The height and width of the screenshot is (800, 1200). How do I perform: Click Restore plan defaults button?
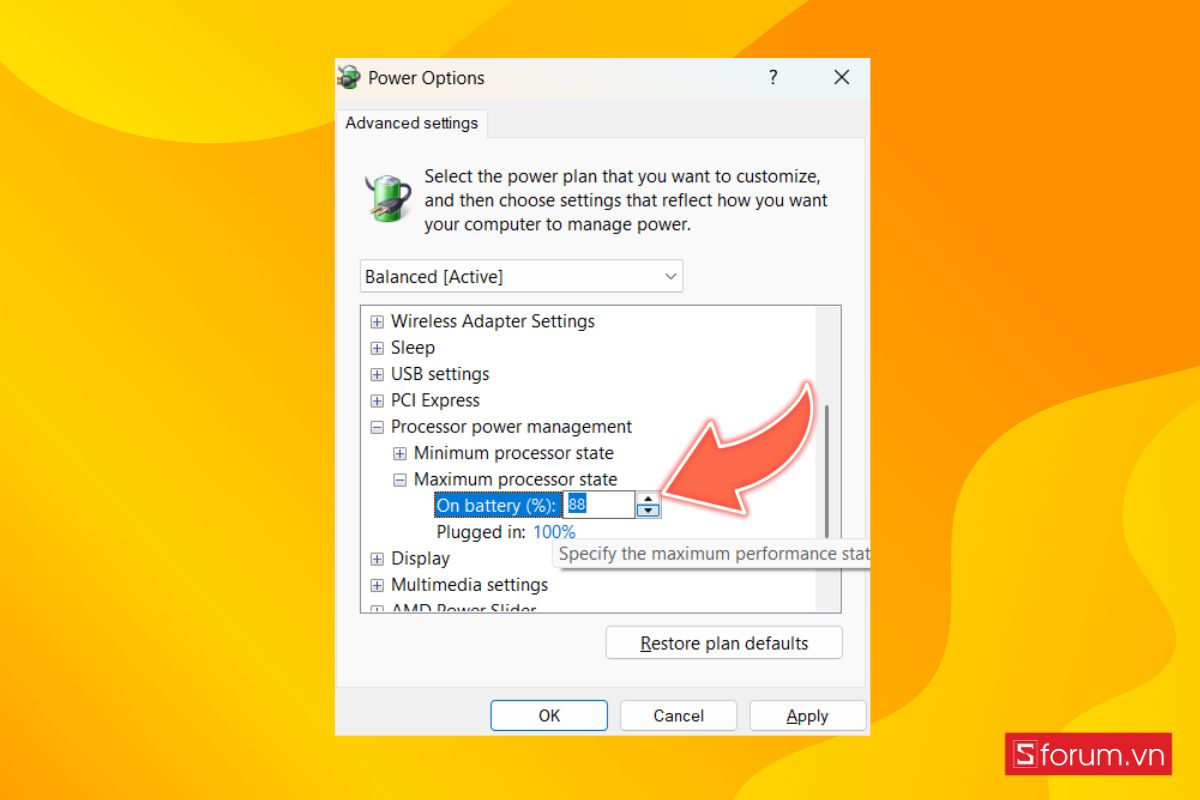724,643
